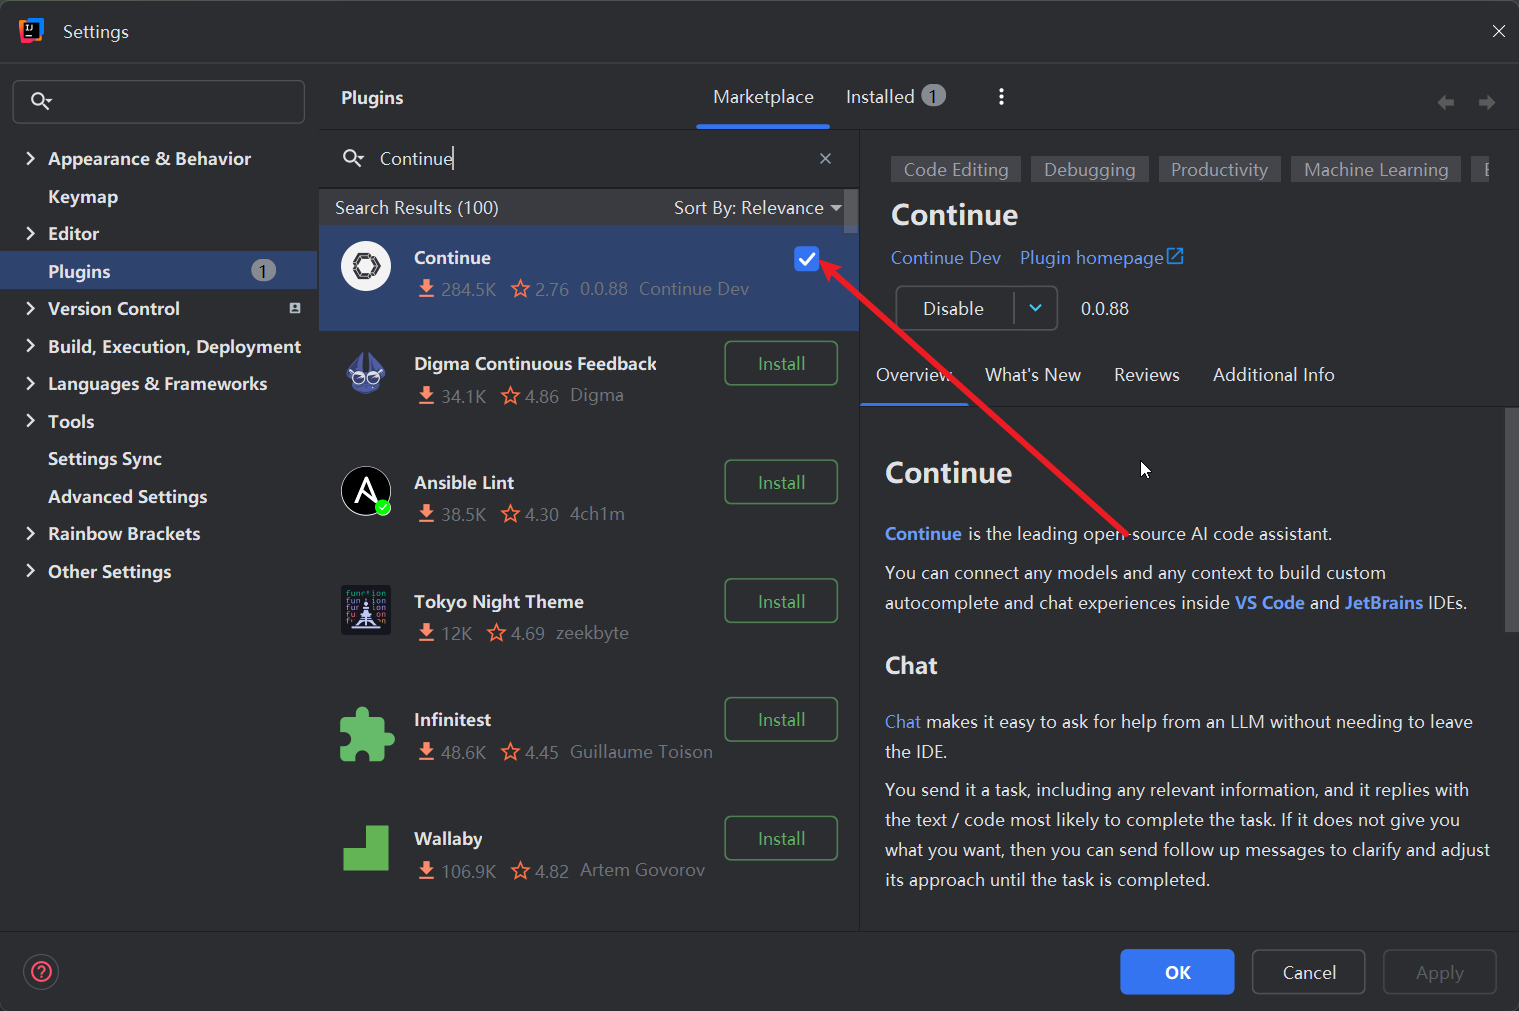Click the settings search magnifier icon

41,101
